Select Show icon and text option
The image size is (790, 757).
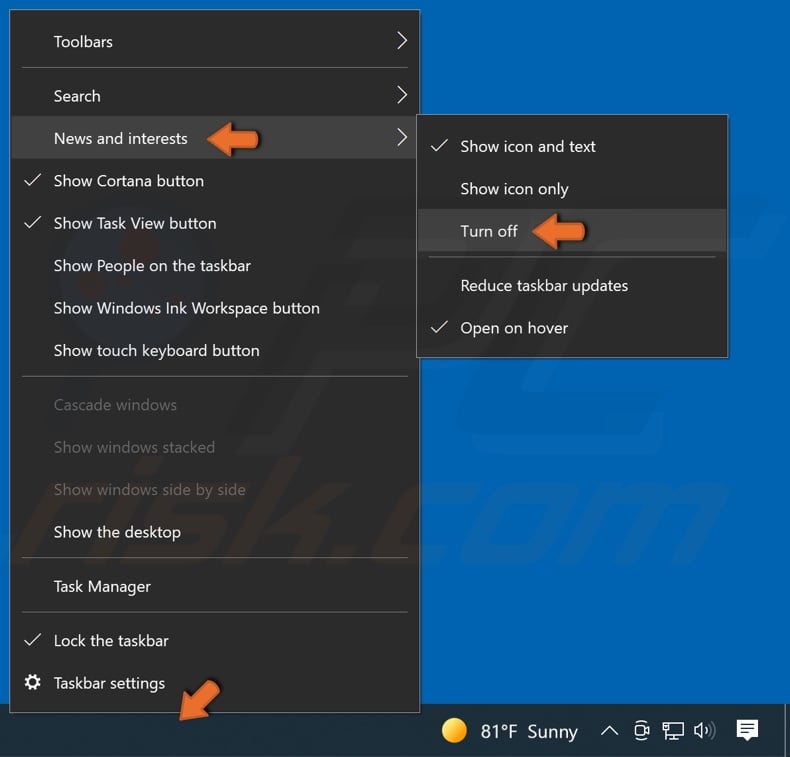point(572,147)
